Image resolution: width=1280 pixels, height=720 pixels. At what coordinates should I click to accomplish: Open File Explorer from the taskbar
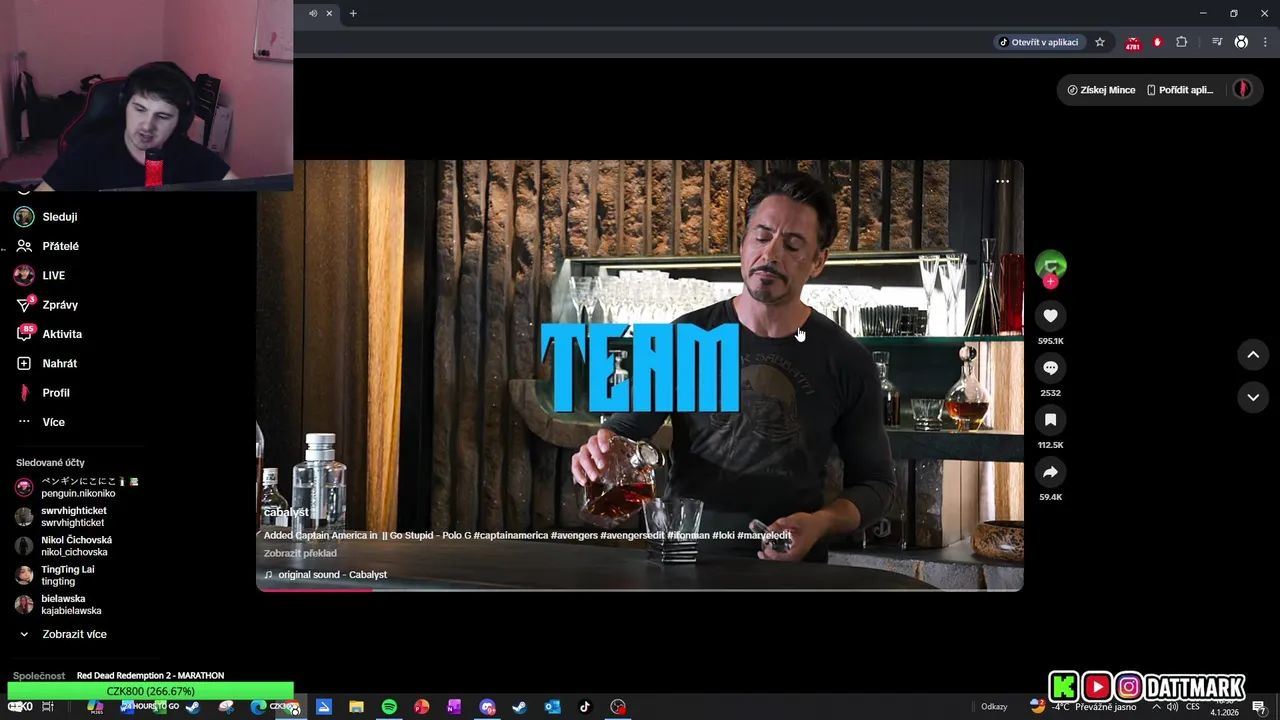point(356,707)
